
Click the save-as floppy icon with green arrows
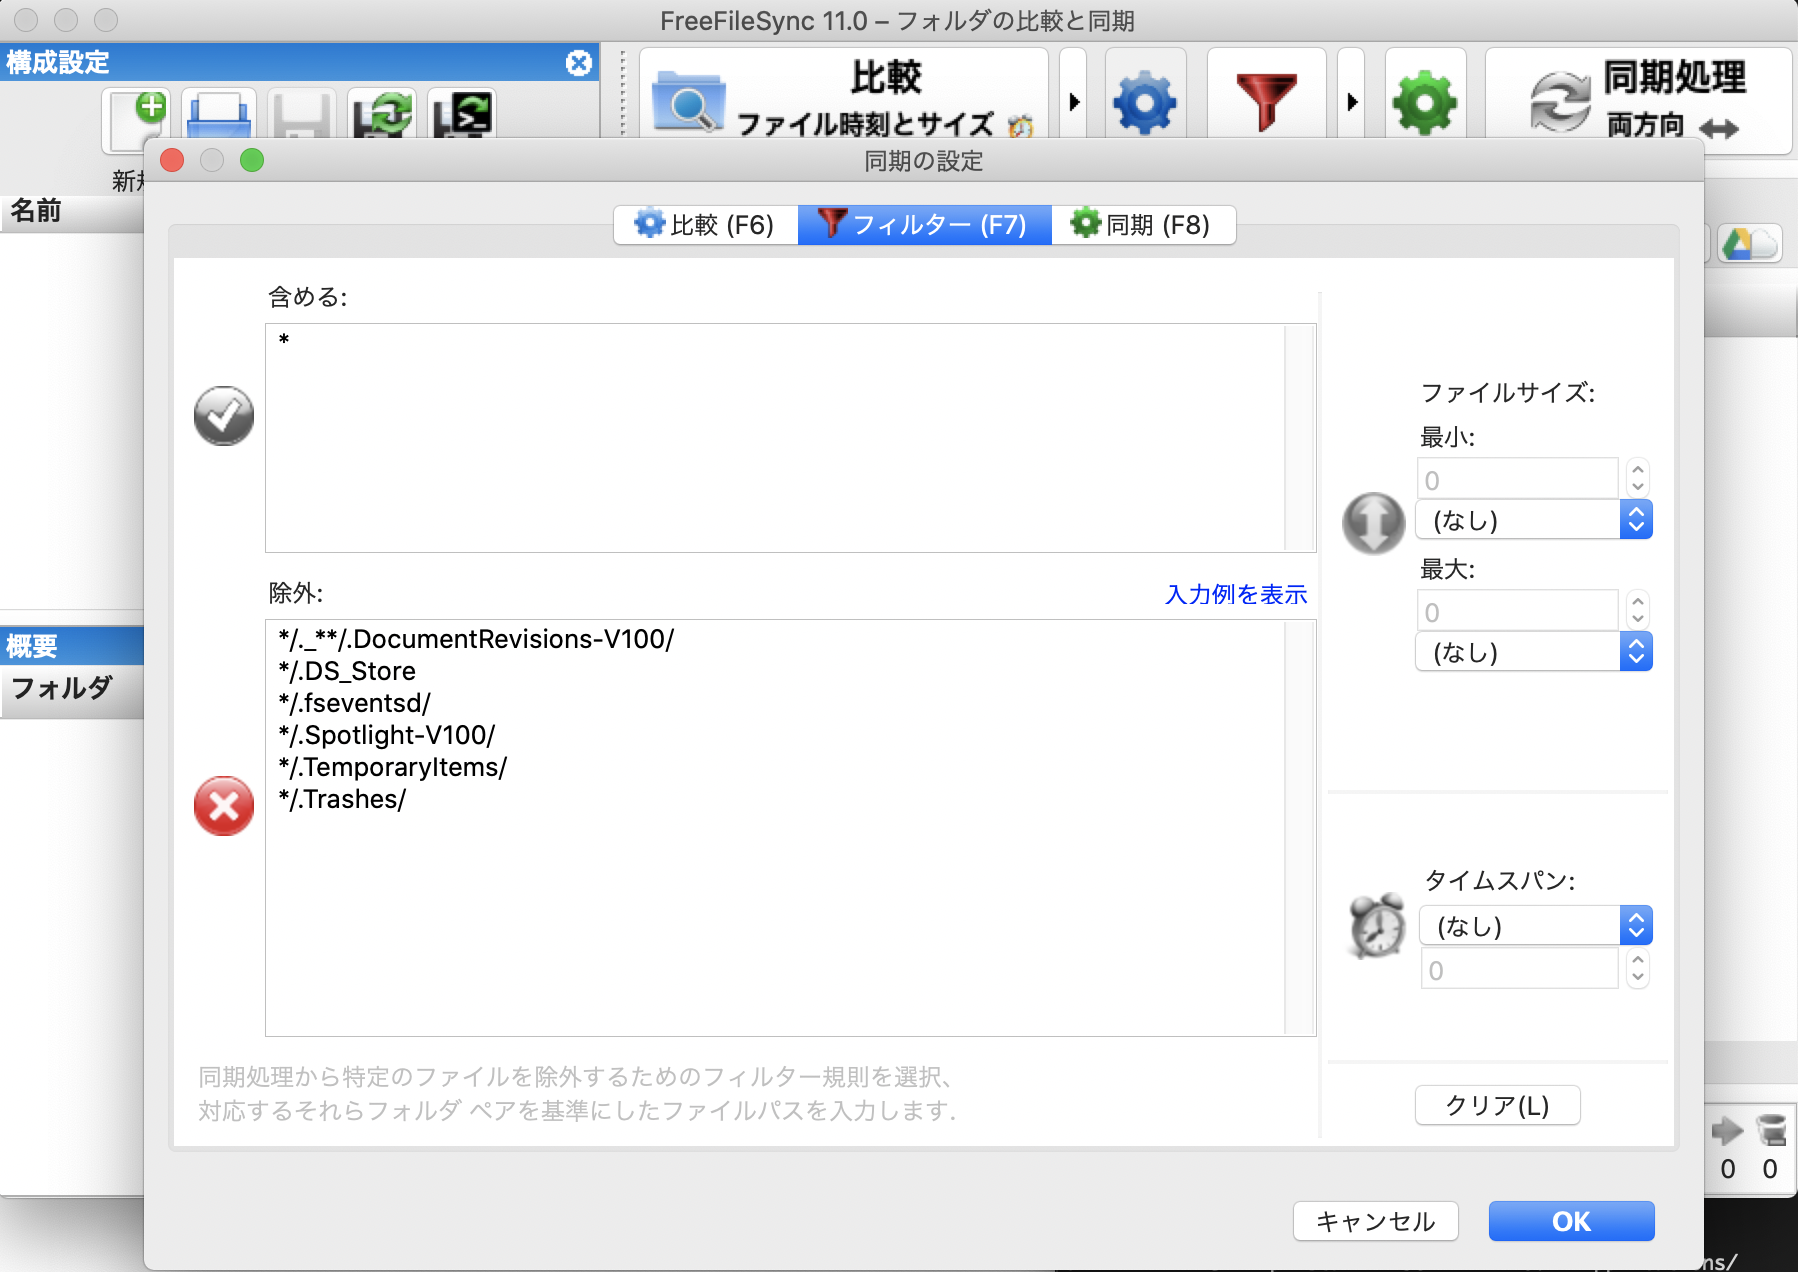[382, 116]
